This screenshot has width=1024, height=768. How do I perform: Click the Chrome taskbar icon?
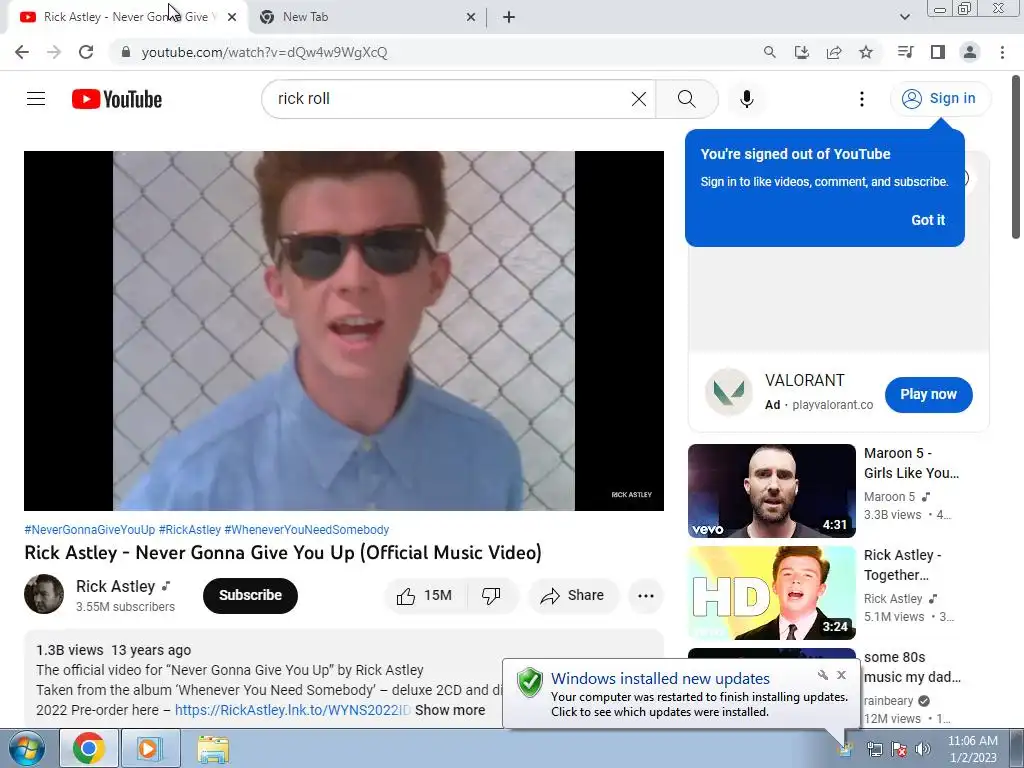(x=89, y=748)
